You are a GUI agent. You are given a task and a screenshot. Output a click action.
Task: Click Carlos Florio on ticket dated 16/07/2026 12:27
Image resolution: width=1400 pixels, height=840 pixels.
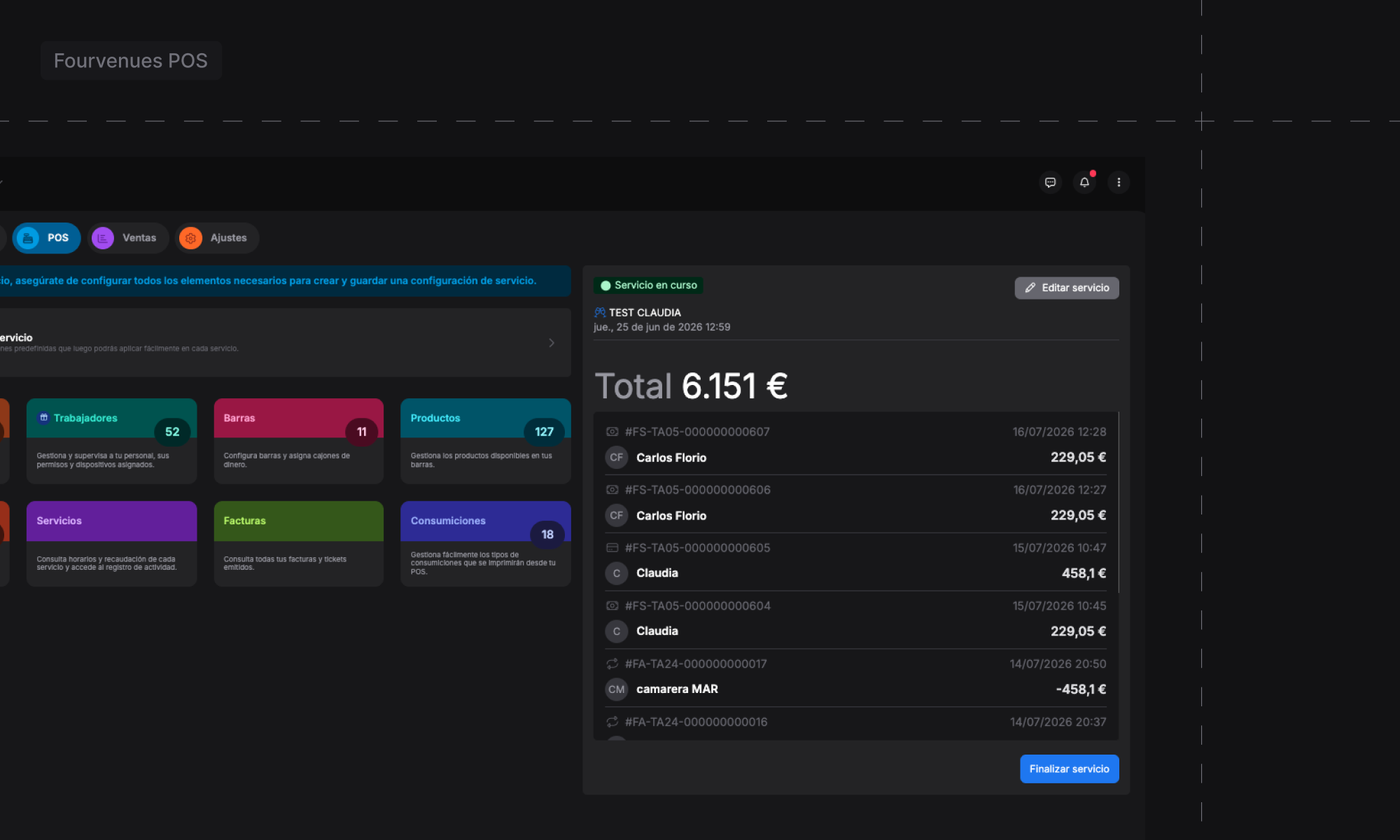[x=671, y=516]
